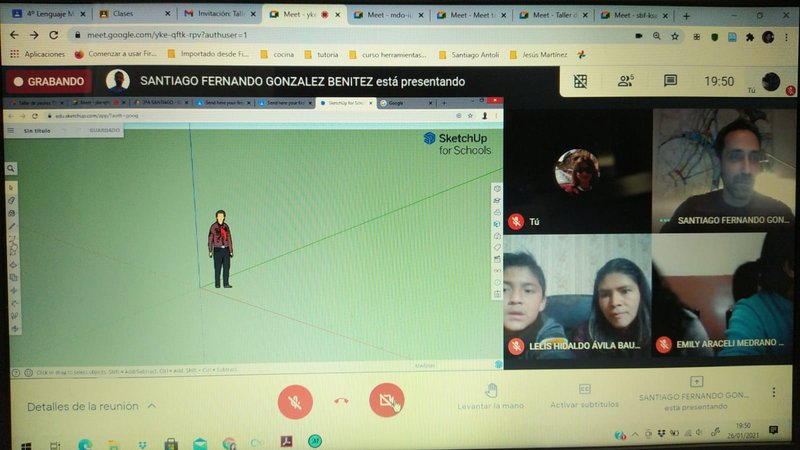This screenshot has width=800, height=450.
Task: Unmute the microphone in Meet
Action: coord(295,402)
